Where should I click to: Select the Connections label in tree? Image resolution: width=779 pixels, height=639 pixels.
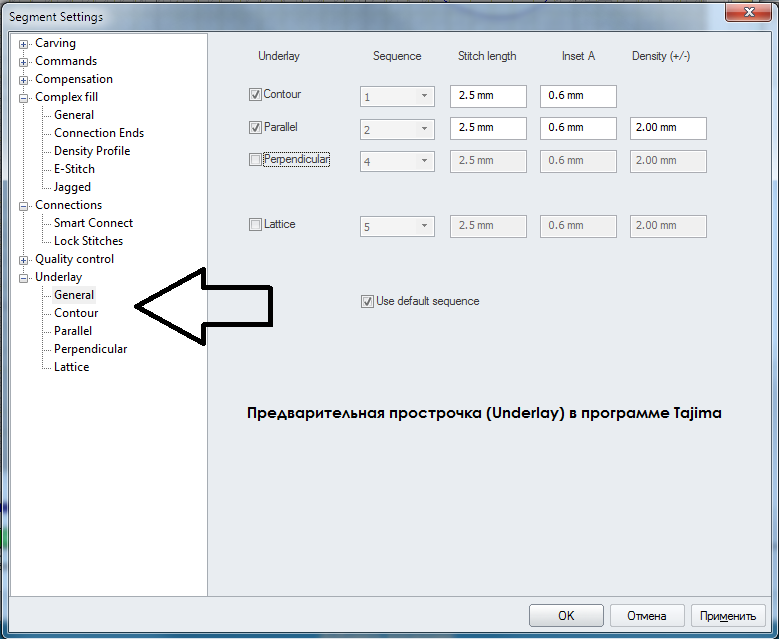click(68, 205)
